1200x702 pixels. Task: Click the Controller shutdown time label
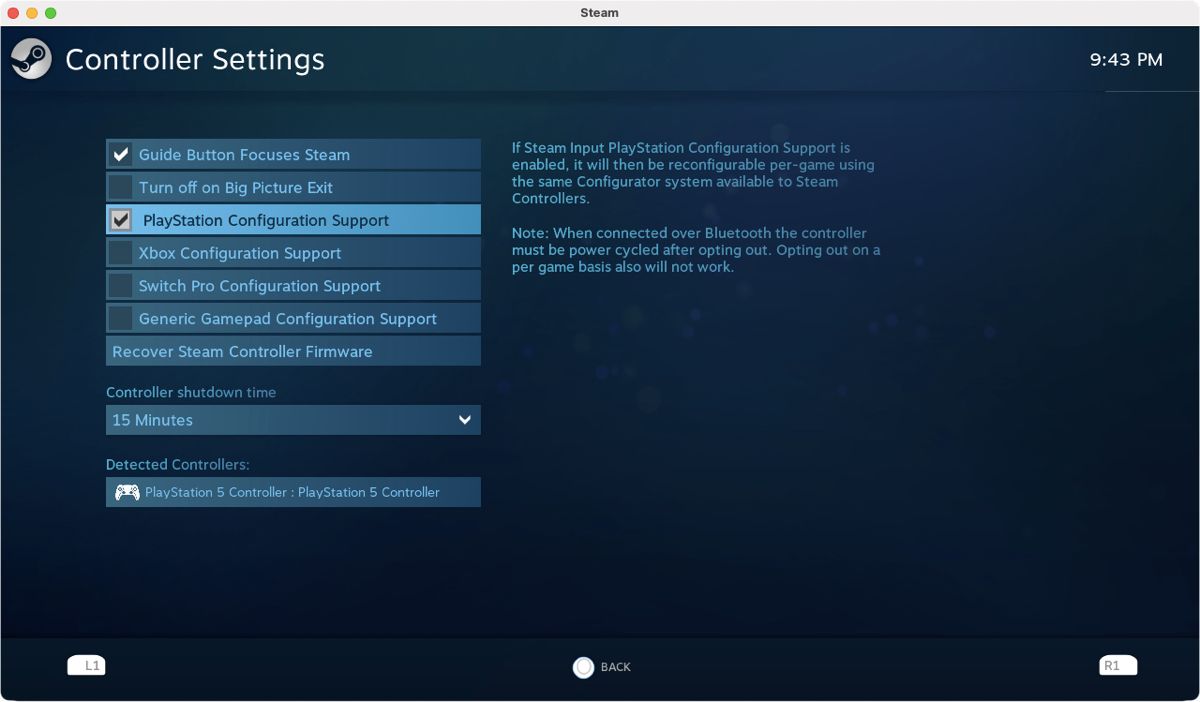(x=191, y=392)
